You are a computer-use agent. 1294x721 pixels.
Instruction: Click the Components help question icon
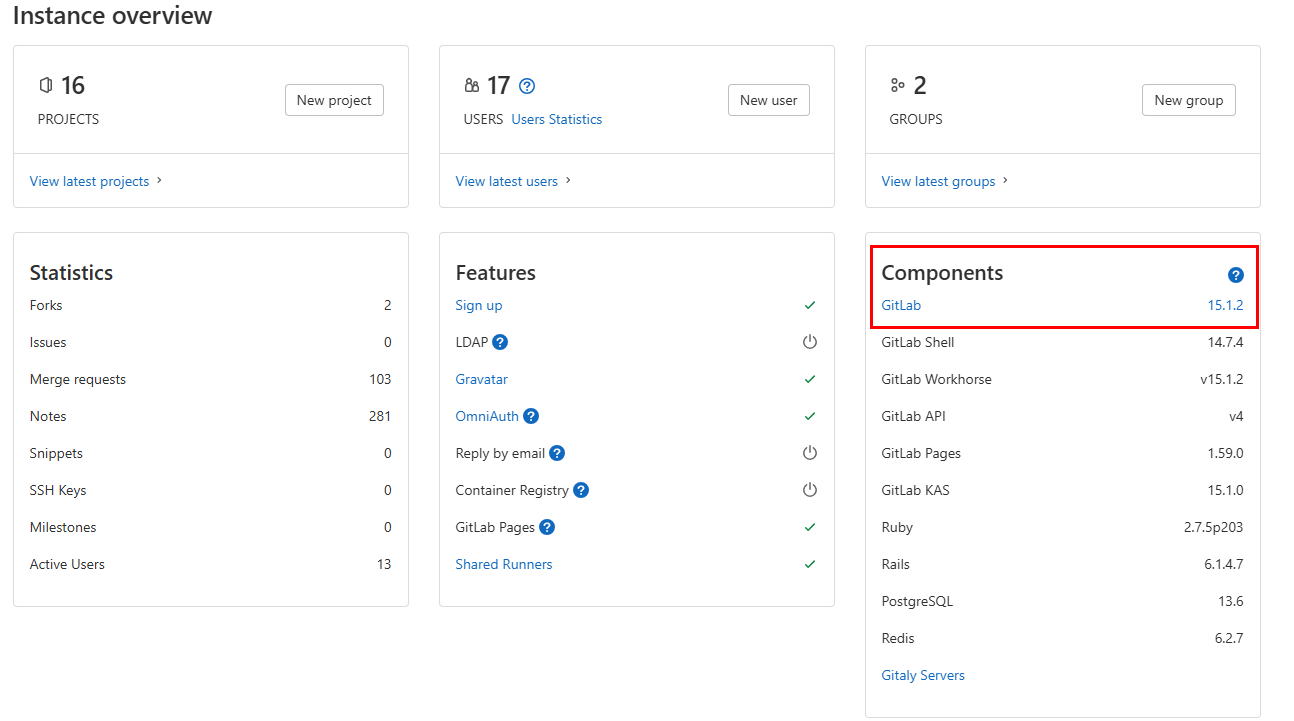point(1236,275)
